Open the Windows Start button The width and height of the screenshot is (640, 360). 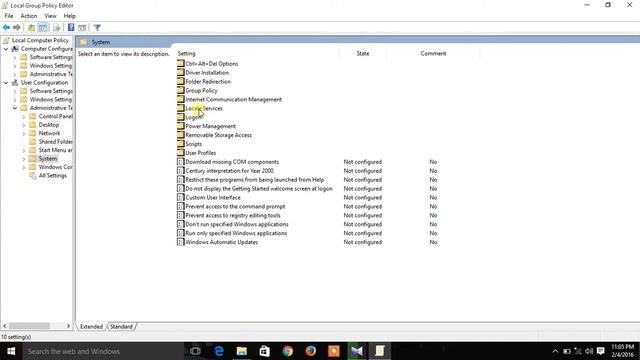click(x=11, y=351)
